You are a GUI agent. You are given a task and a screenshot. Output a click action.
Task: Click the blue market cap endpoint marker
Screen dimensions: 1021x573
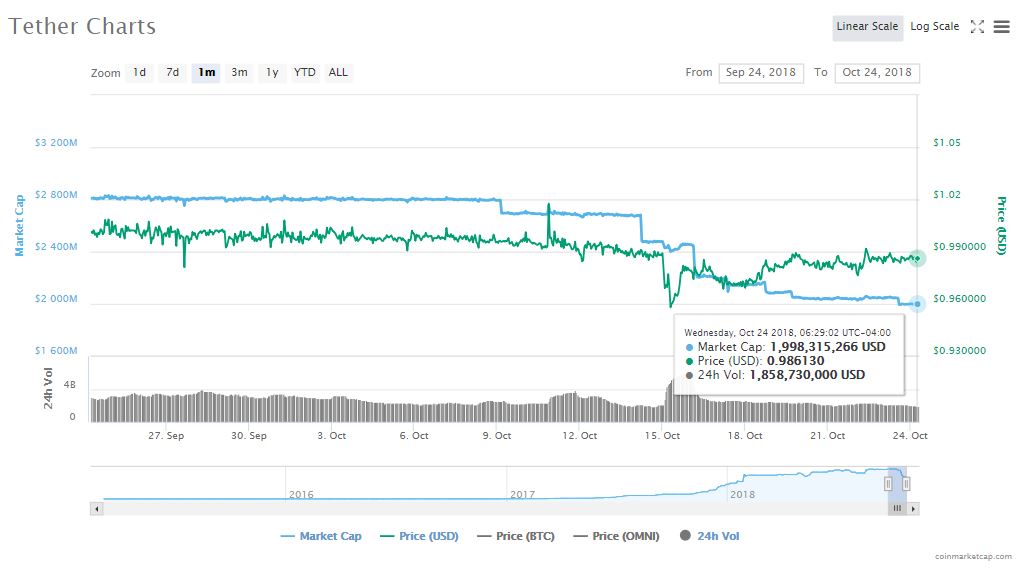(917, 303)
